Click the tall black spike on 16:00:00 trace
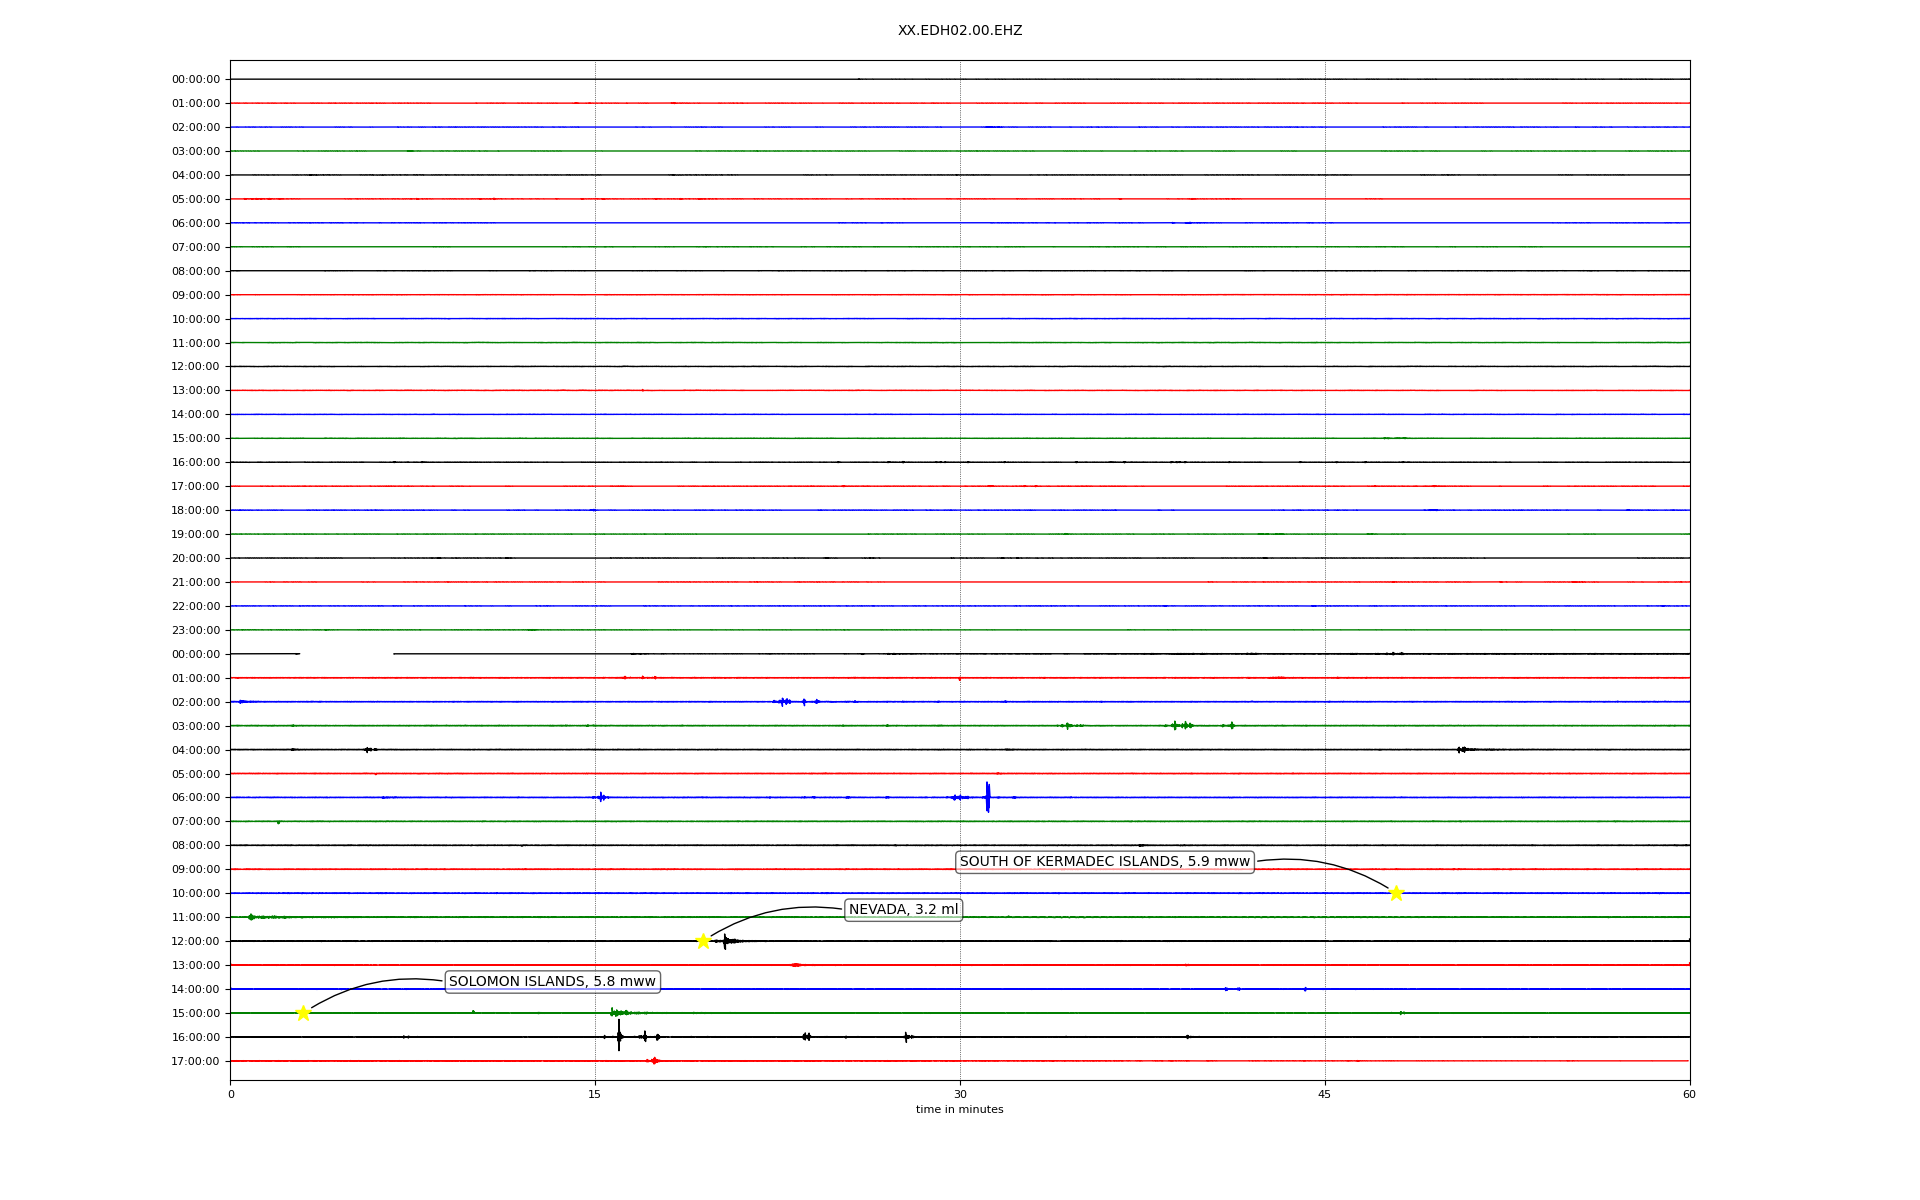This screenshot has width=1920, height=1200. [619, 1036]
